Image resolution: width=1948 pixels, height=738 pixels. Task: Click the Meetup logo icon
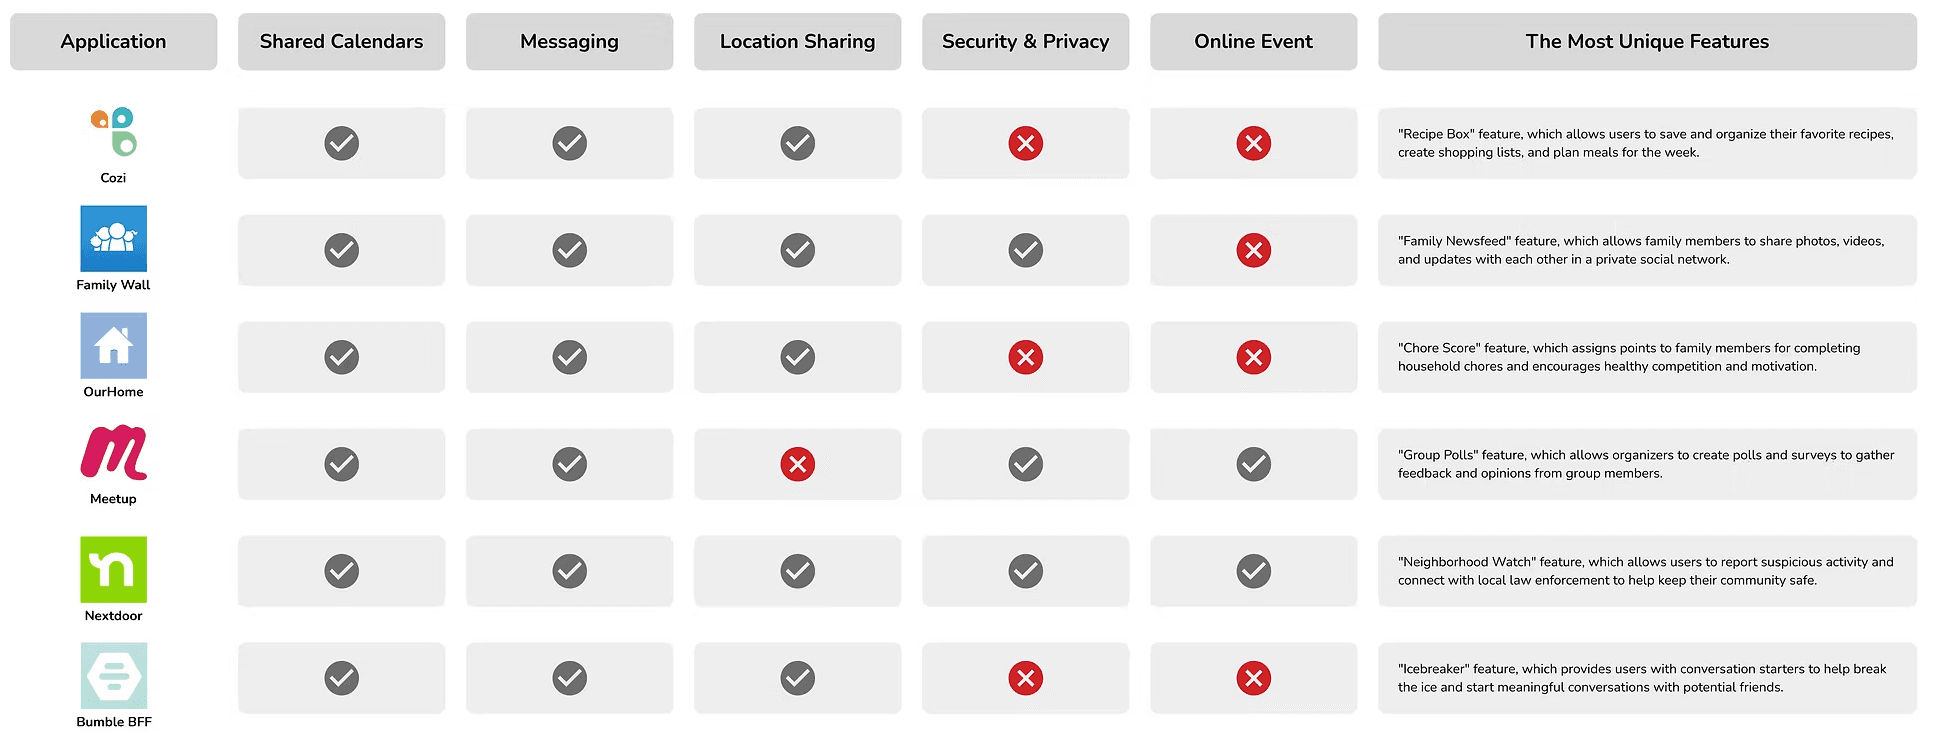pyautogui.click(x=114, y=453)
